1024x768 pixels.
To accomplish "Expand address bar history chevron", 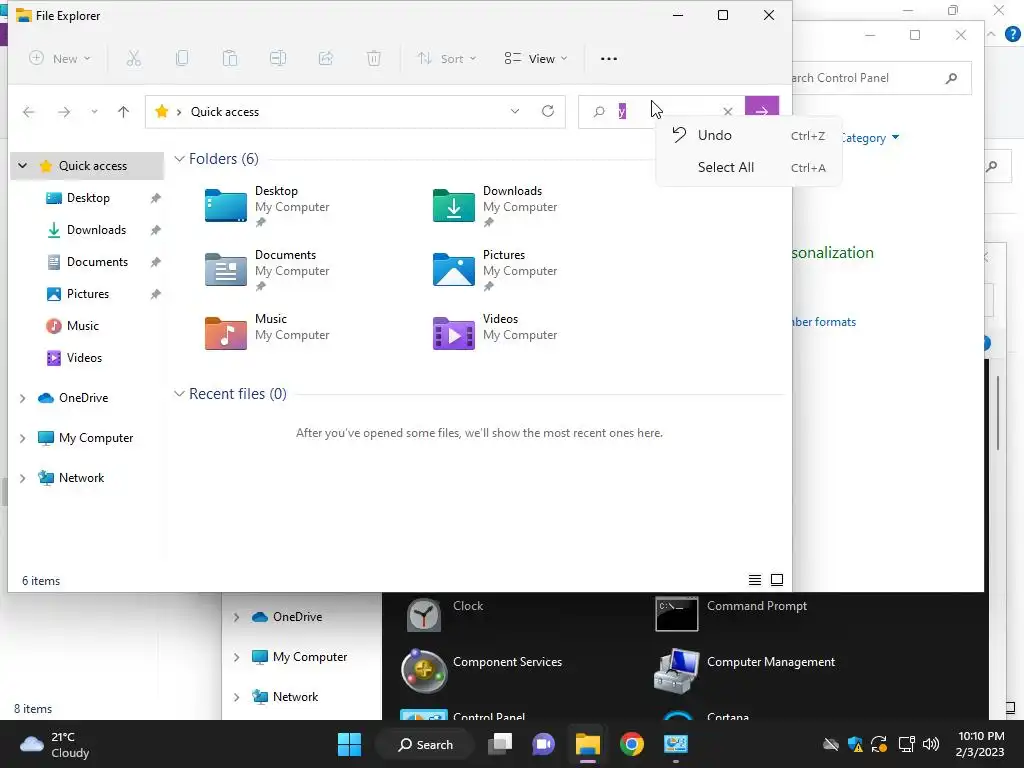I will (x=515, y=111).
